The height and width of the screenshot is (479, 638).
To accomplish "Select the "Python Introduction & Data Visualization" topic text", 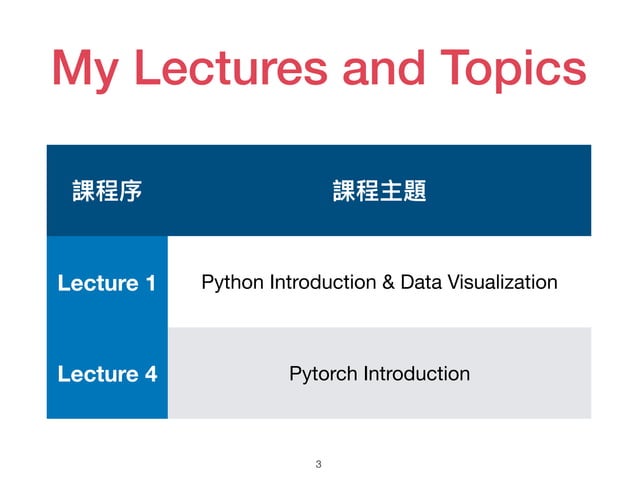I will [379, 282].
